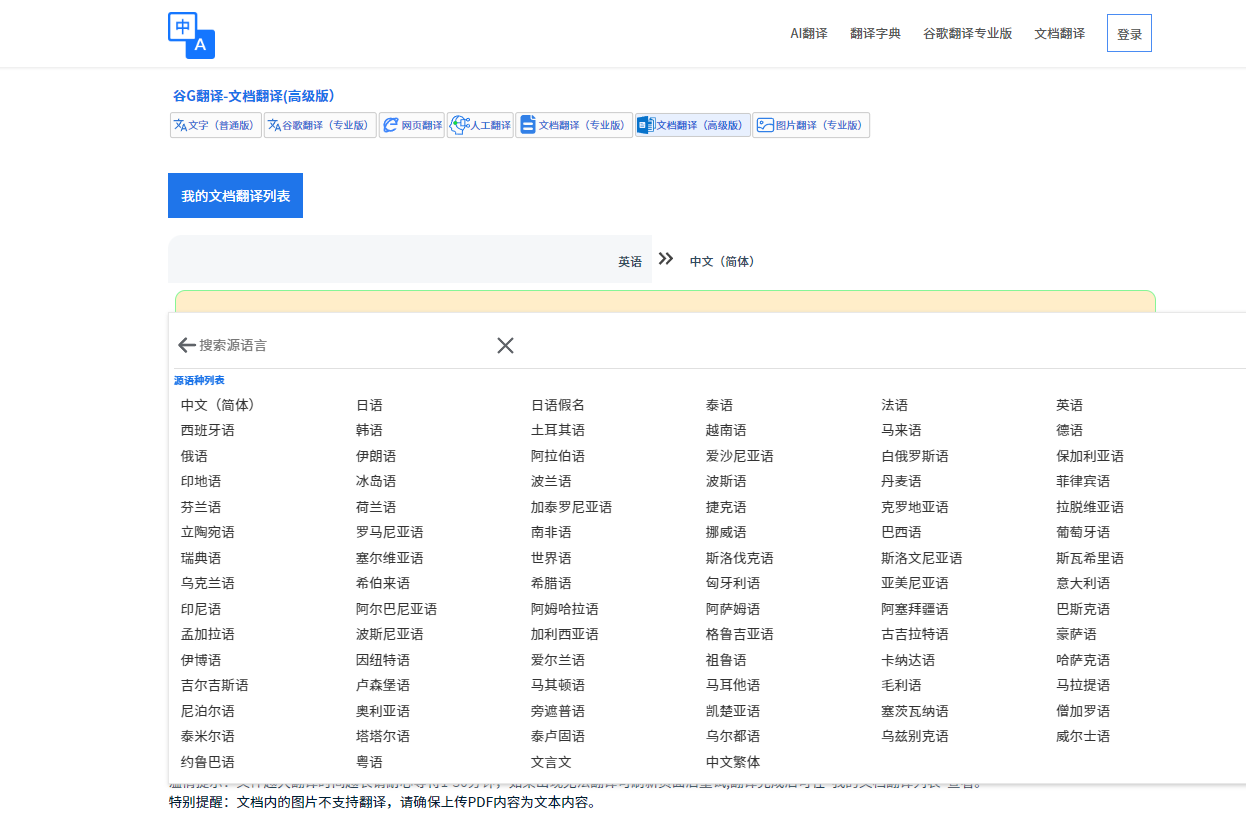Open 翻译字典 in the navigation bar

click(x=875, y=33)
